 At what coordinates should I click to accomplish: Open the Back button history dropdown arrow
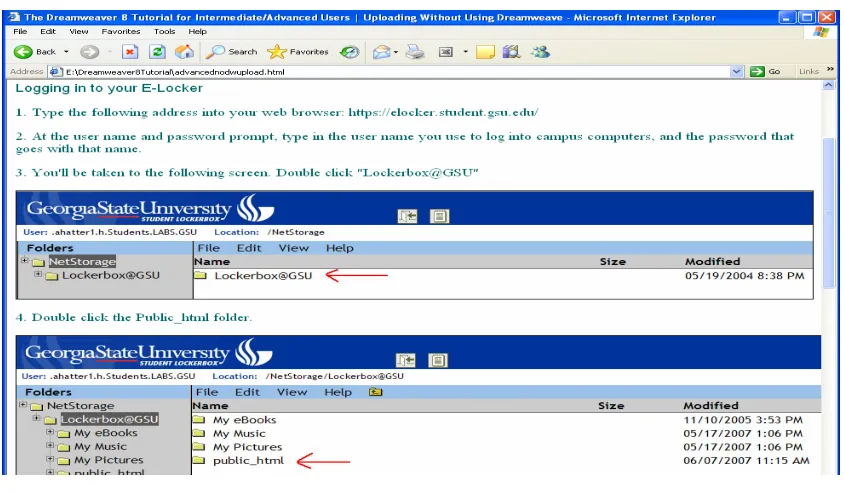pyautogui.click(x=66, y=52)
